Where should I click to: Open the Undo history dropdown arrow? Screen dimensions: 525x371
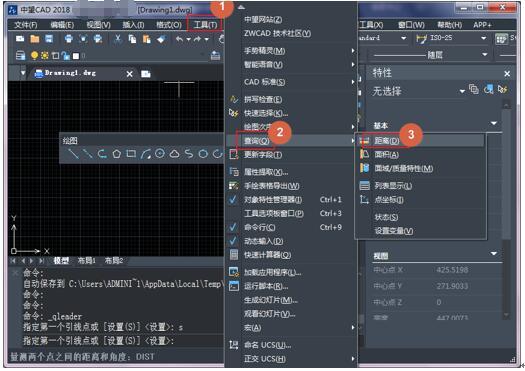point(189,40)
